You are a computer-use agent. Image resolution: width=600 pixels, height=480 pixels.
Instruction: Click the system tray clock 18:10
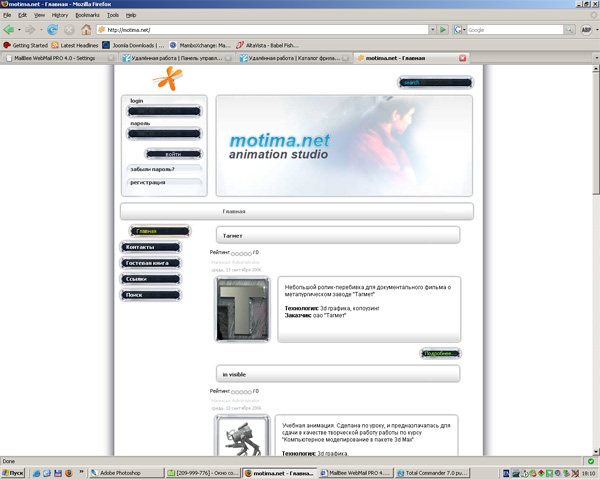click(x=588, y=473)
